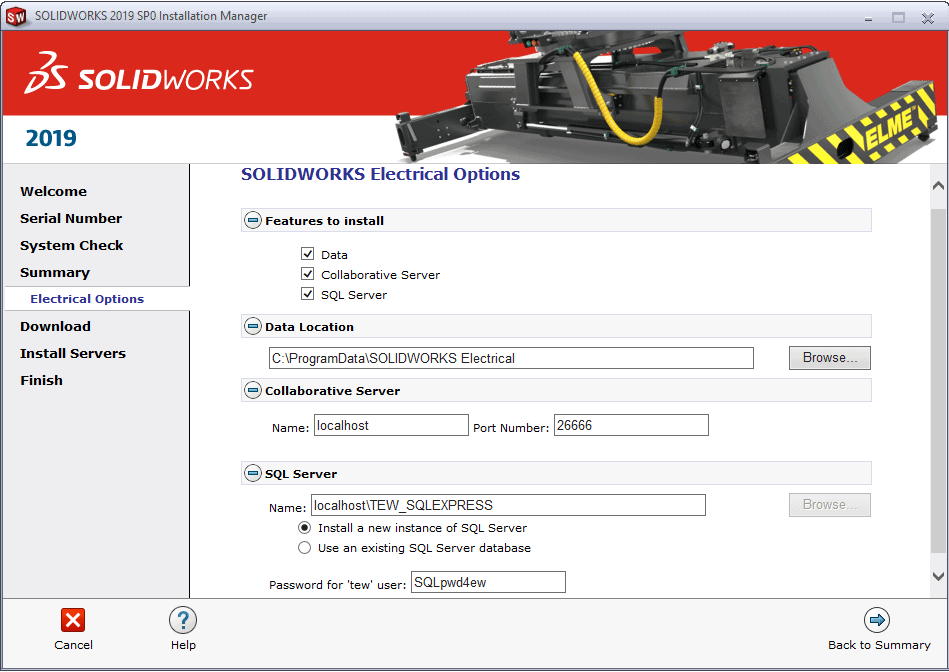Click Browse for Data Location
The height and width of the screenshot is (672, 949).
830,358
